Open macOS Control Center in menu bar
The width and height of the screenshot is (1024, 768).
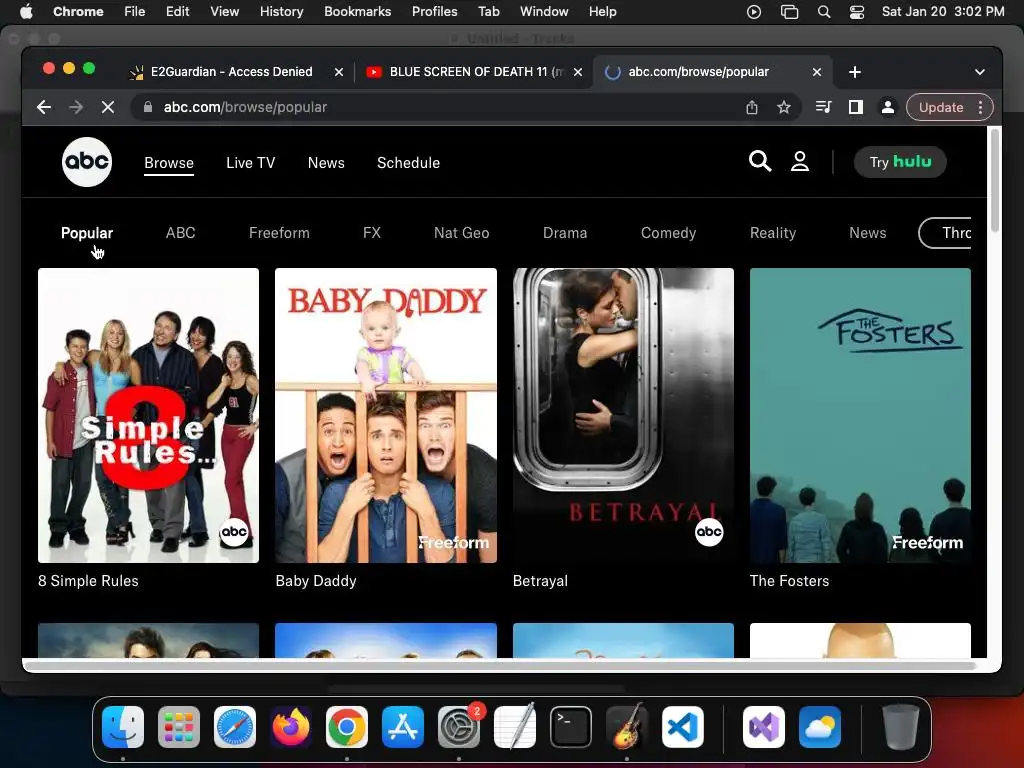point(857,12)
